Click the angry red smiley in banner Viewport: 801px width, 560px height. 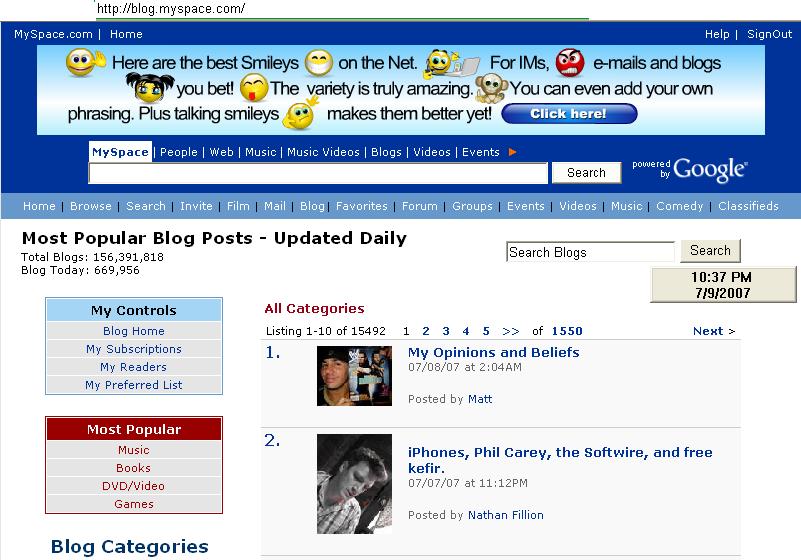(x=570, y=62)
